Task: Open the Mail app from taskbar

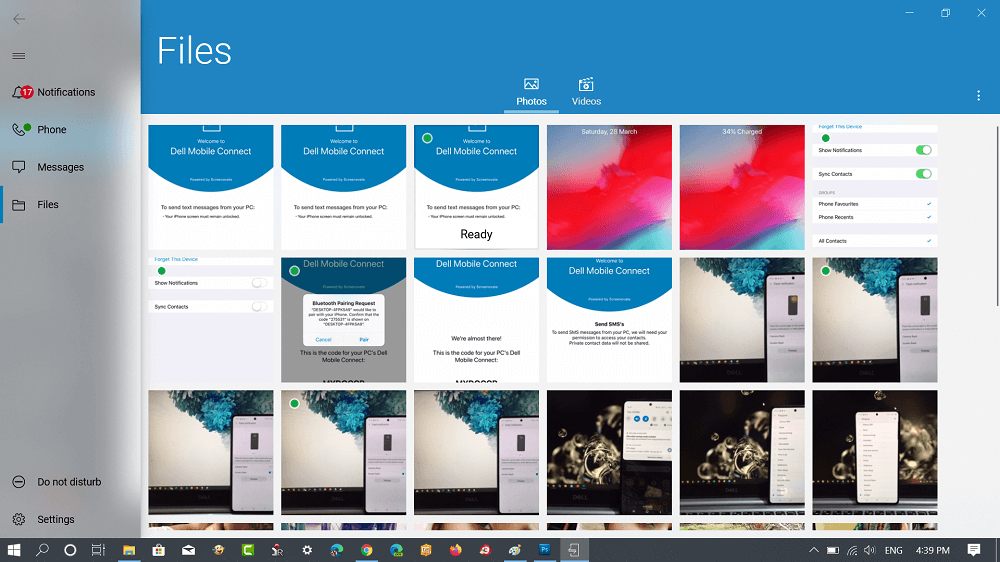Action: pyautogui.click(x=188, y=550)
